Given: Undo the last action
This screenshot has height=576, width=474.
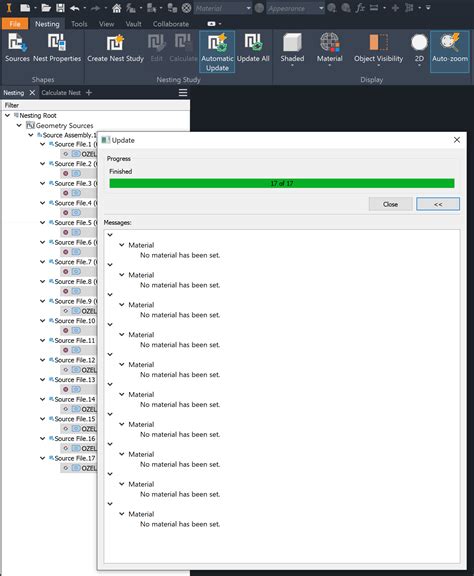Looking at the screenshot, I should (75, 8).
